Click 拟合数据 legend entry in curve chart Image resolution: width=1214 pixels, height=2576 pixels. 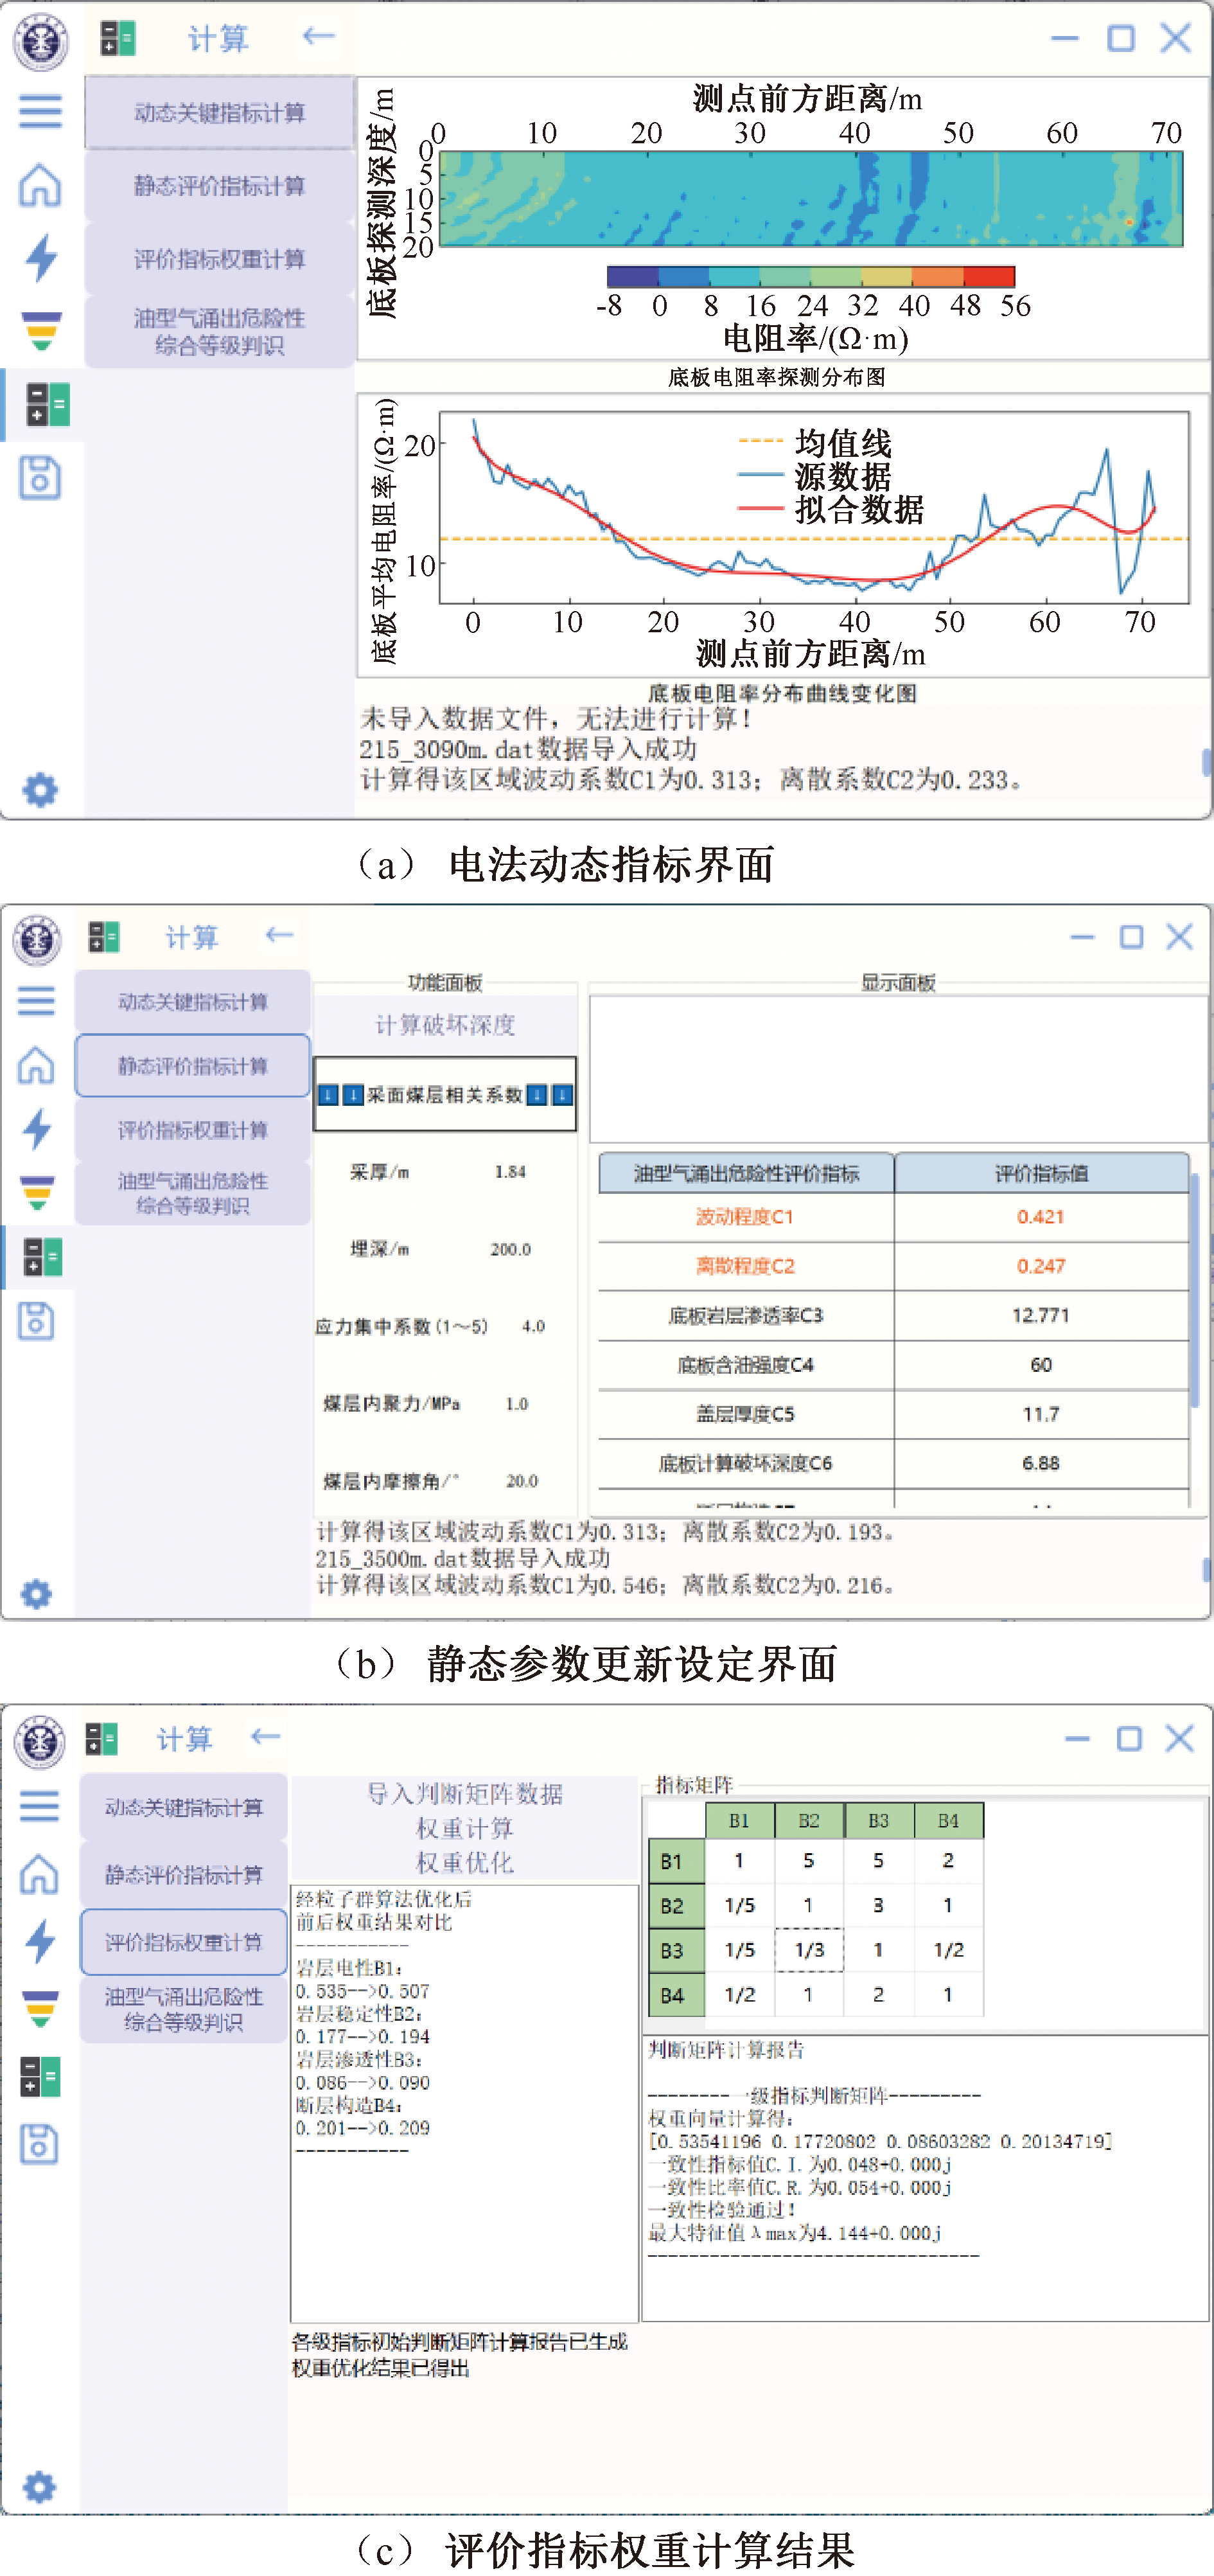[831, 510]
